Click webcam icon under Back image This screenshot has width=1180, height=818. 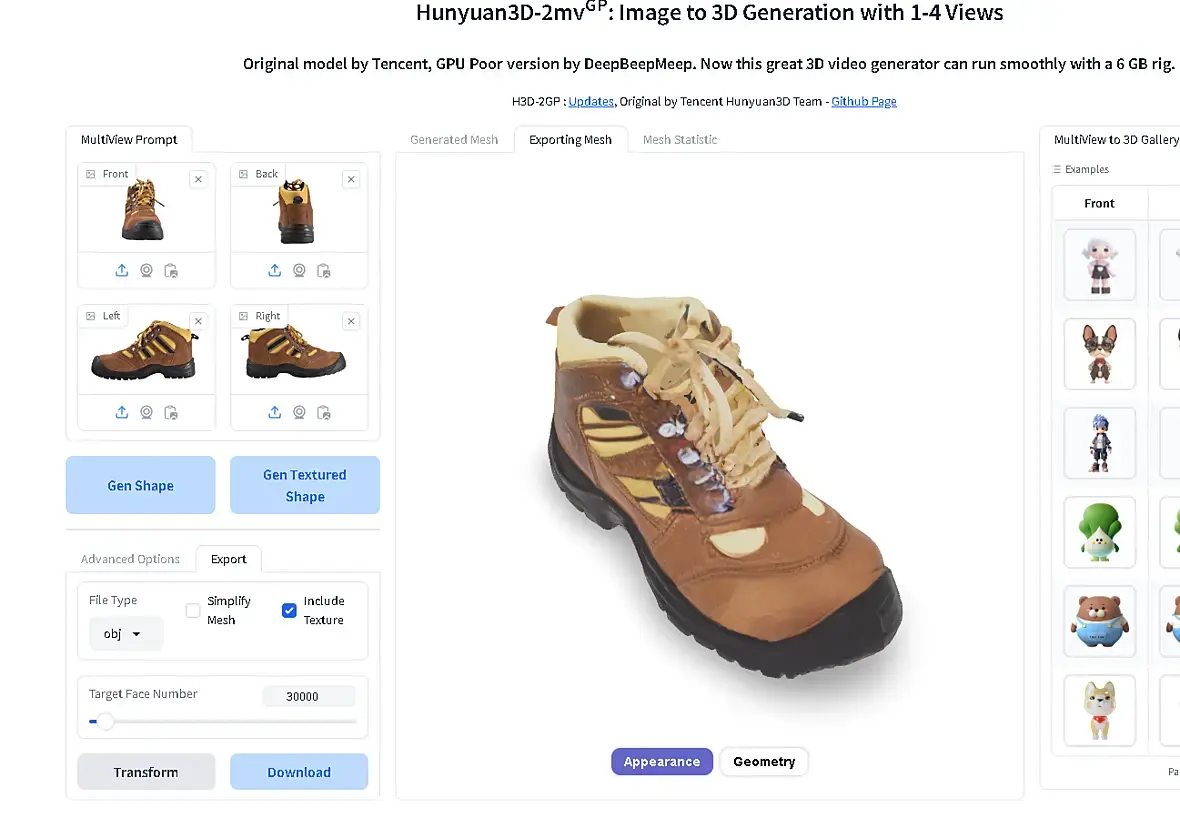point(299,270)
